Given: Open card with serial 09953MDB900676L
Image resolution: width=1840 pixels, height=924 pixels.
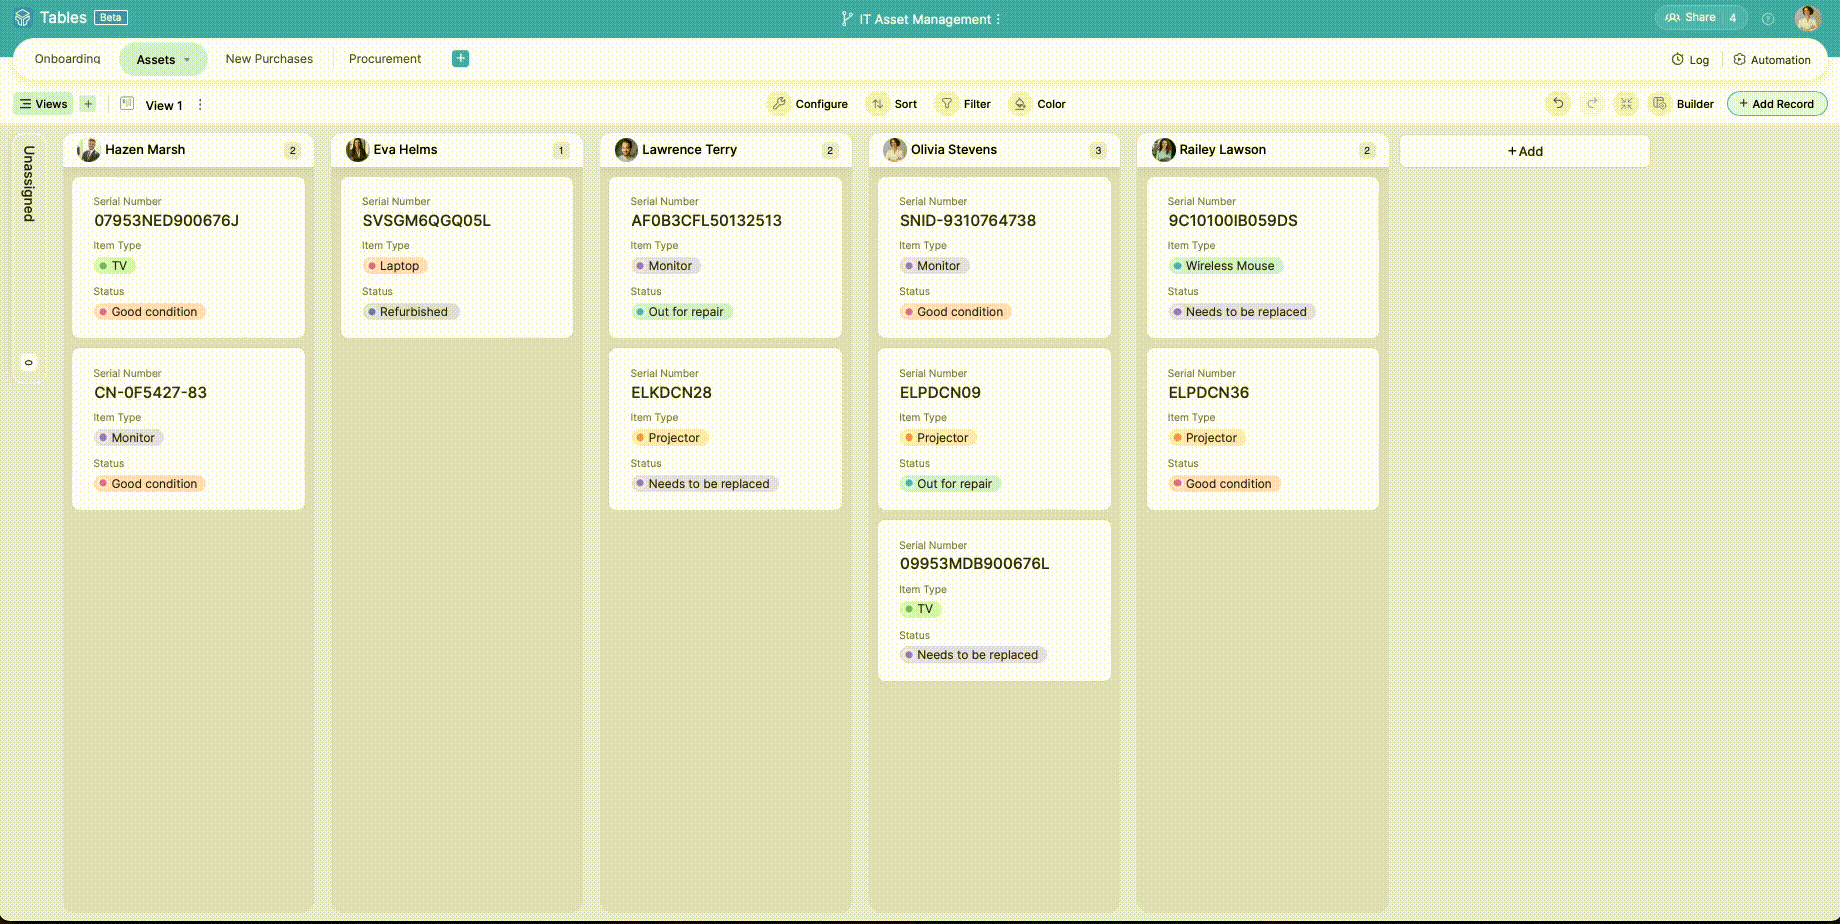Looking at the screenshot, I should pyautogui.click(x=994, y=600).
